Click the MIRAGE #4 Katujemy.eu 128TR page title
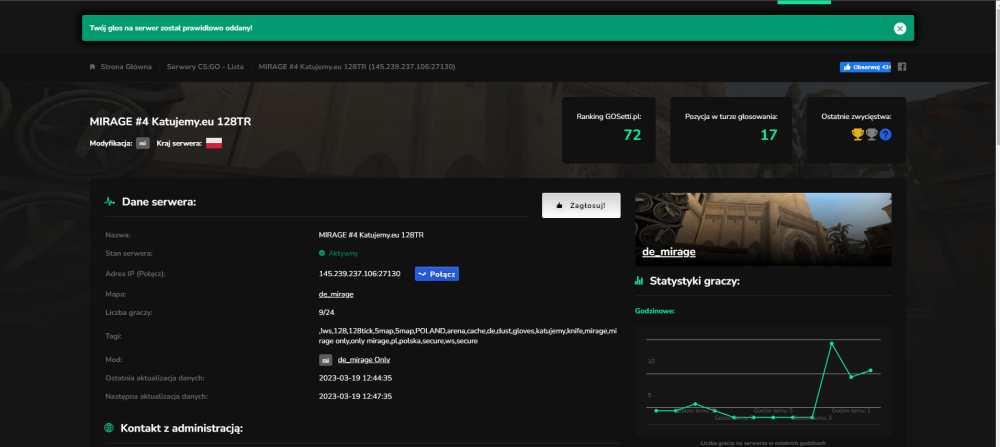The height and width of the screenshot is (447, 1000). click(170, 122)
